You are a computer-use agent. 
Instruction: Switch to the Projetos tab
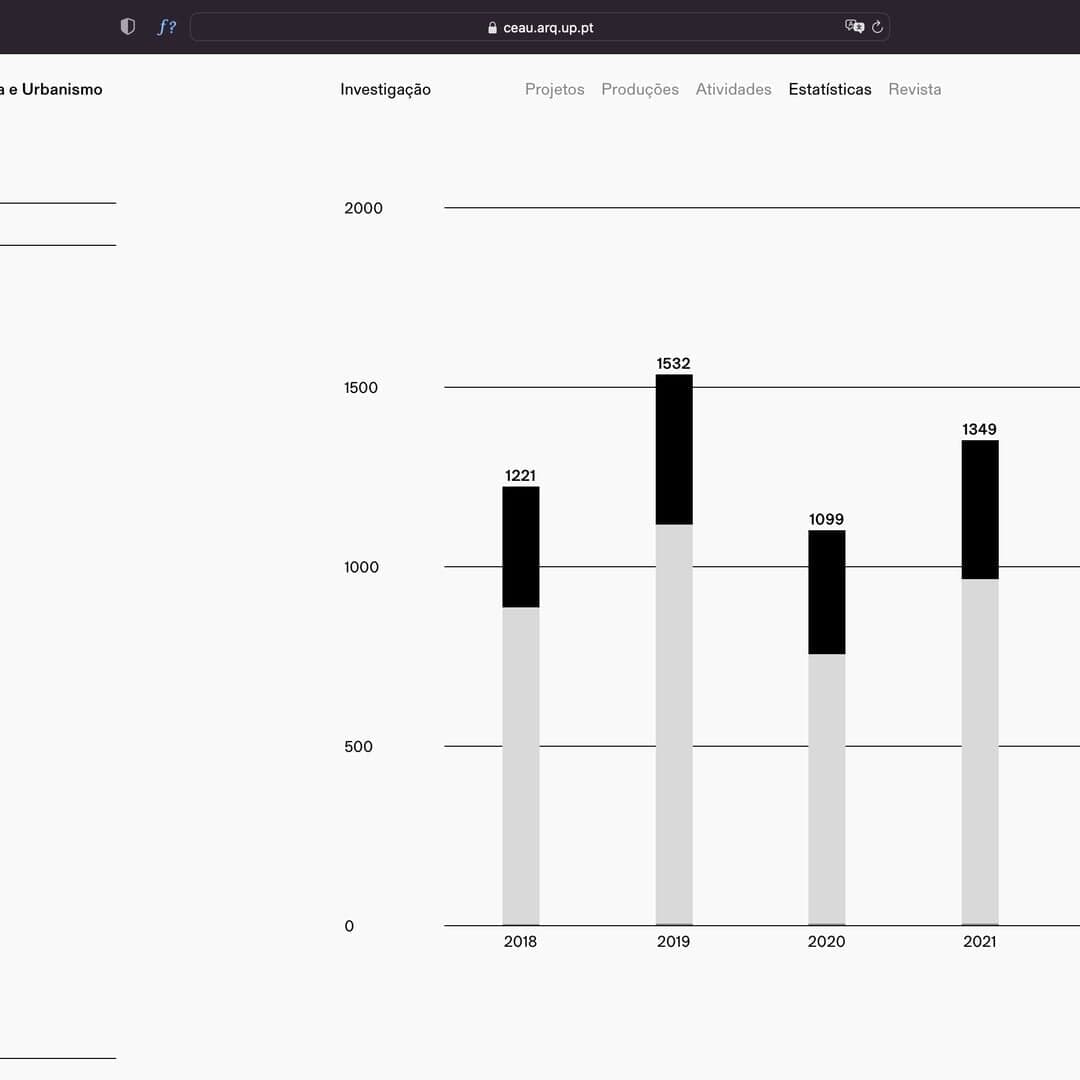coord(554,89)
